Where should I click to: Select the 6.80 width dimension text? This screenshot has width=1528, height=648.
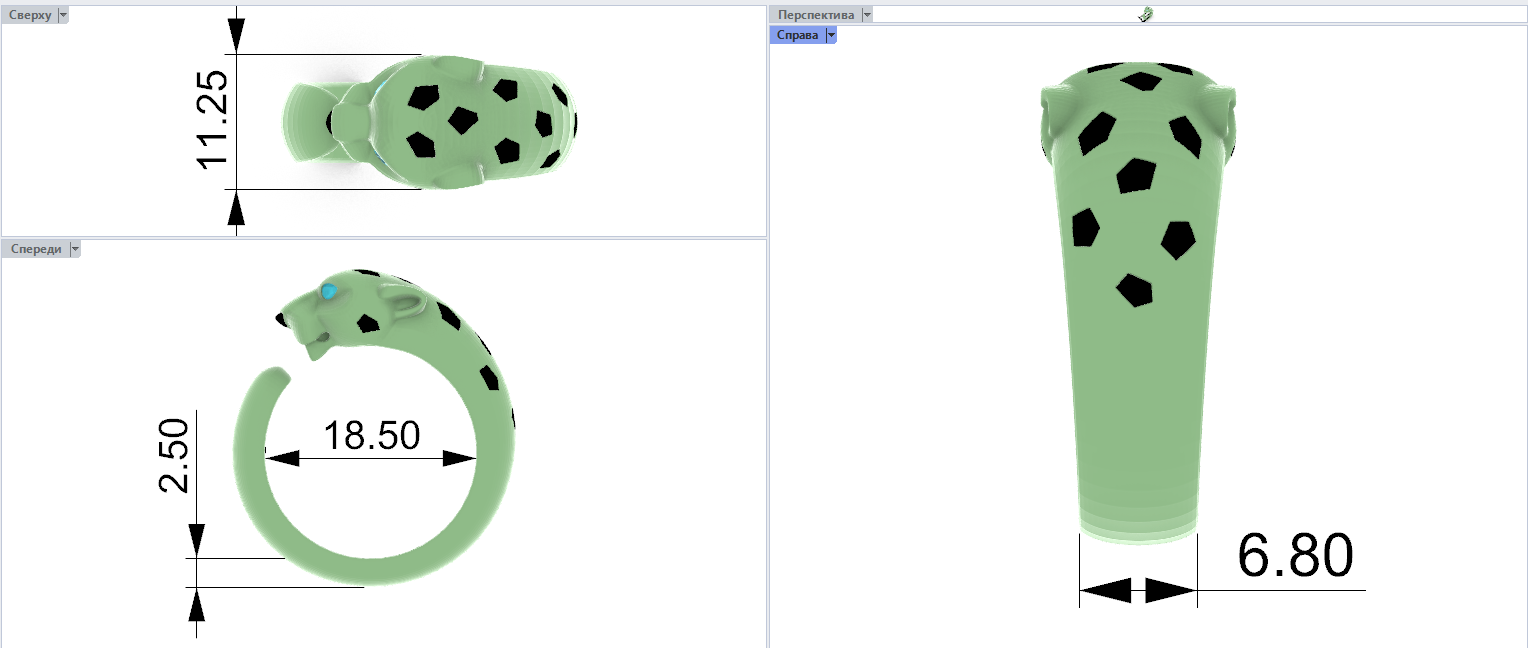(x=1295, y=555)
